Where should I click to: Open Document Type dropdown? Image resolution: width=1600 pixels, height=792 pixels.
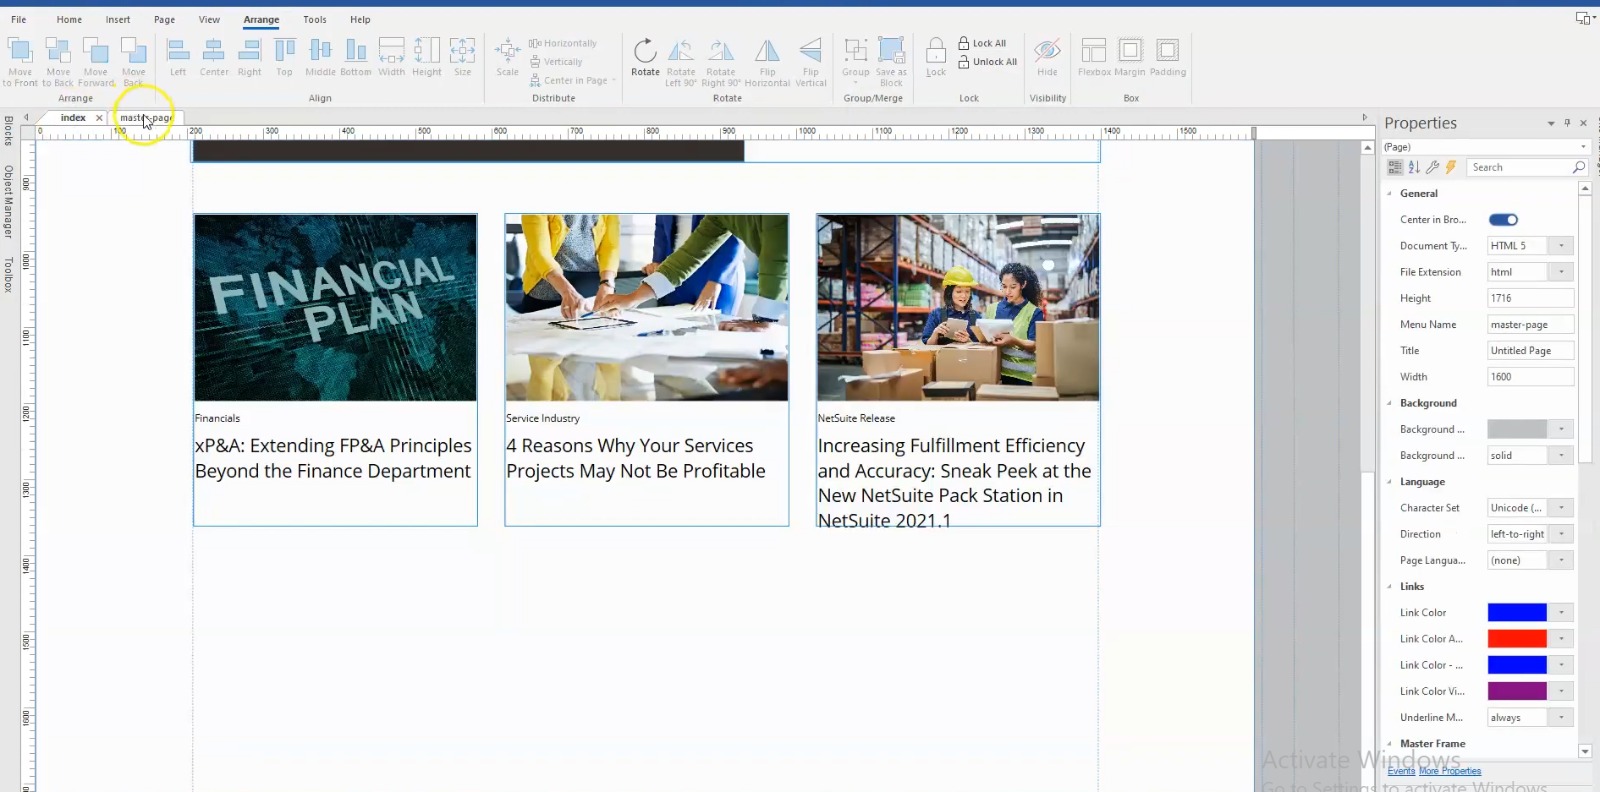point(1561,246)
